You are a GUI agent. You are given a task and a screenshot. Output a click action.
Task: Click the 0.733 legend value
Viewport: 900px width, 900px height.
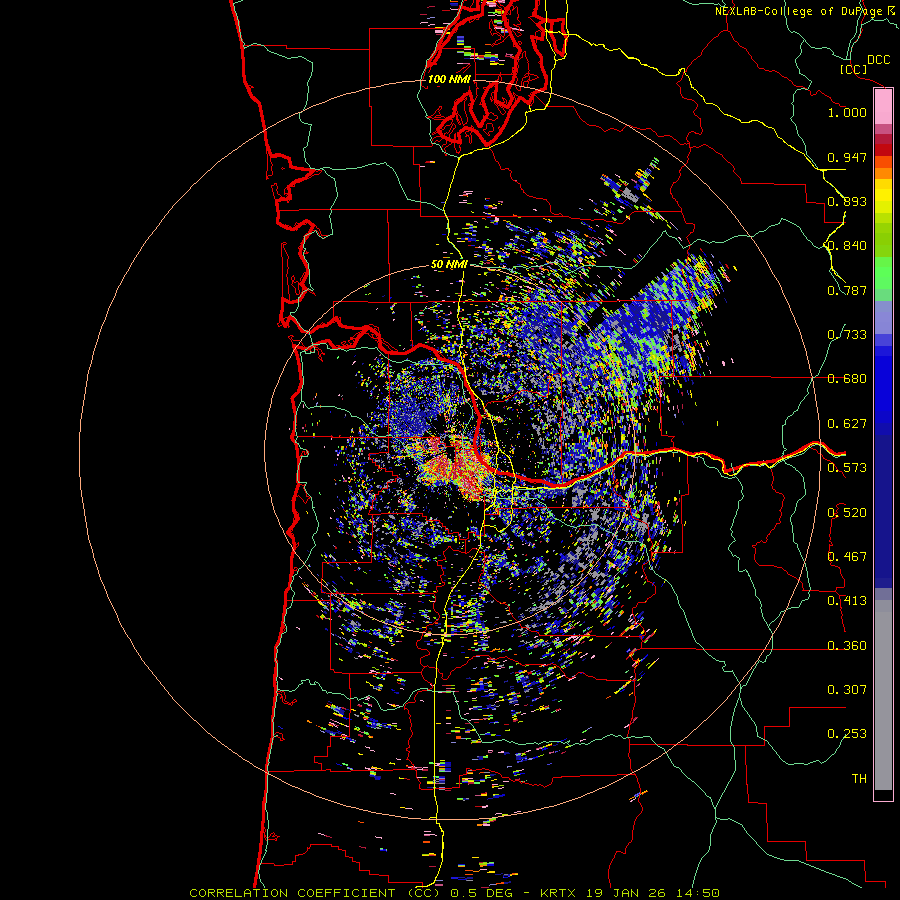[847, 335]
